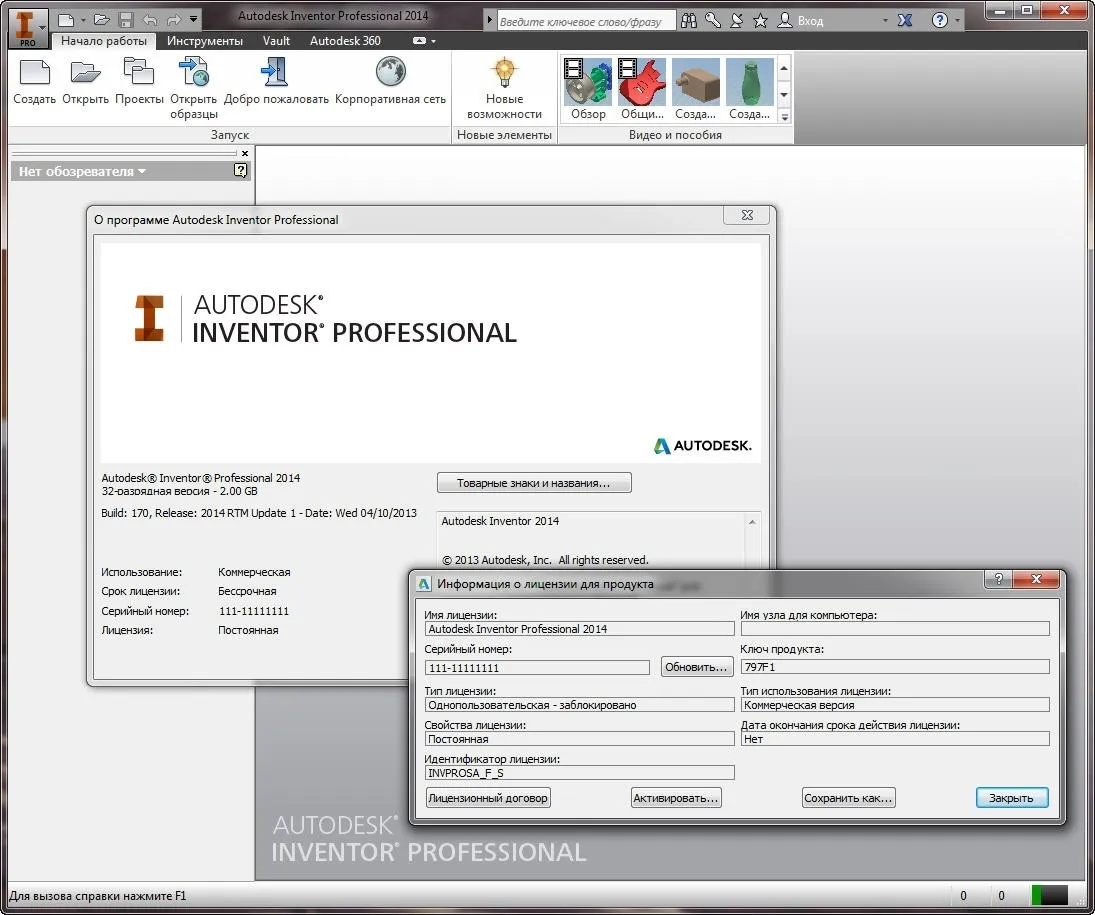This screenshot has width=1095, height=915.
Task: Switch to the Инструменты tab
Action: click(205, 41)
